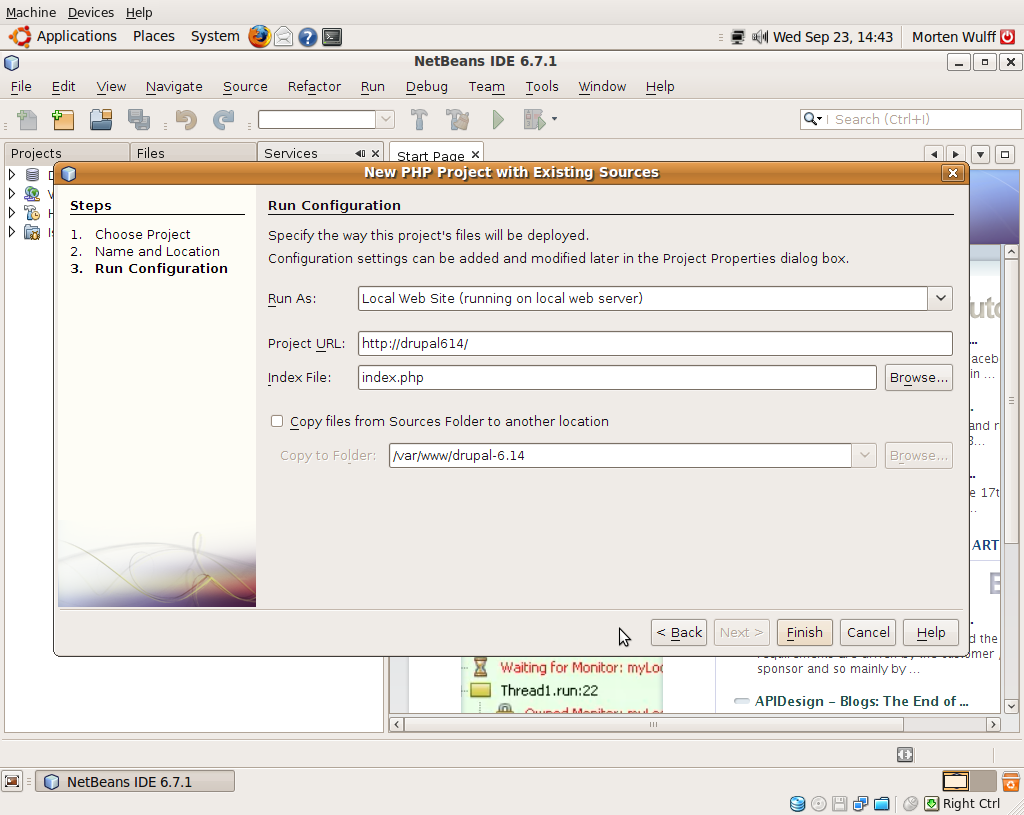This screenshot has height=815, width=1024.
Task: Click the Save All toolbar icon
Action: (139, 120)
